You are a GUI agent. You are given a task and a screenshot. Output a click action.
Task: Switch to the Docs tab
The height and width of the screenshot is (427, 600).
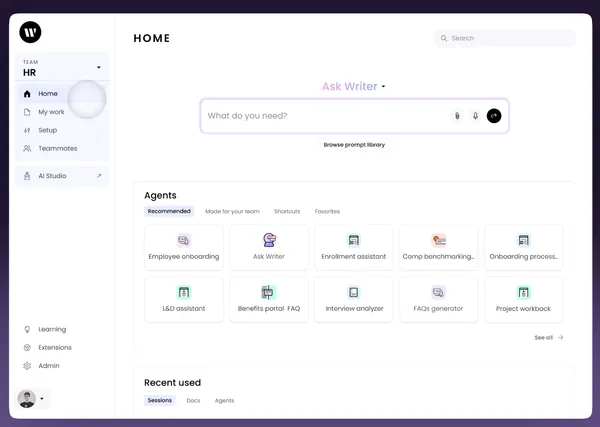point(193,401)
